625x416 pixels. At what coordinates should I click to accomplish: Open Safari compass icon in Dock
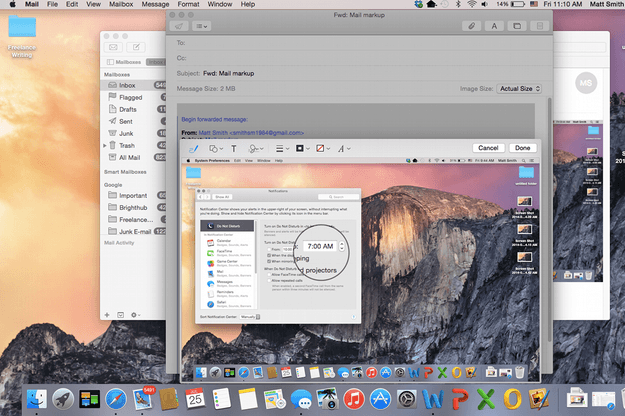point(116,399)
